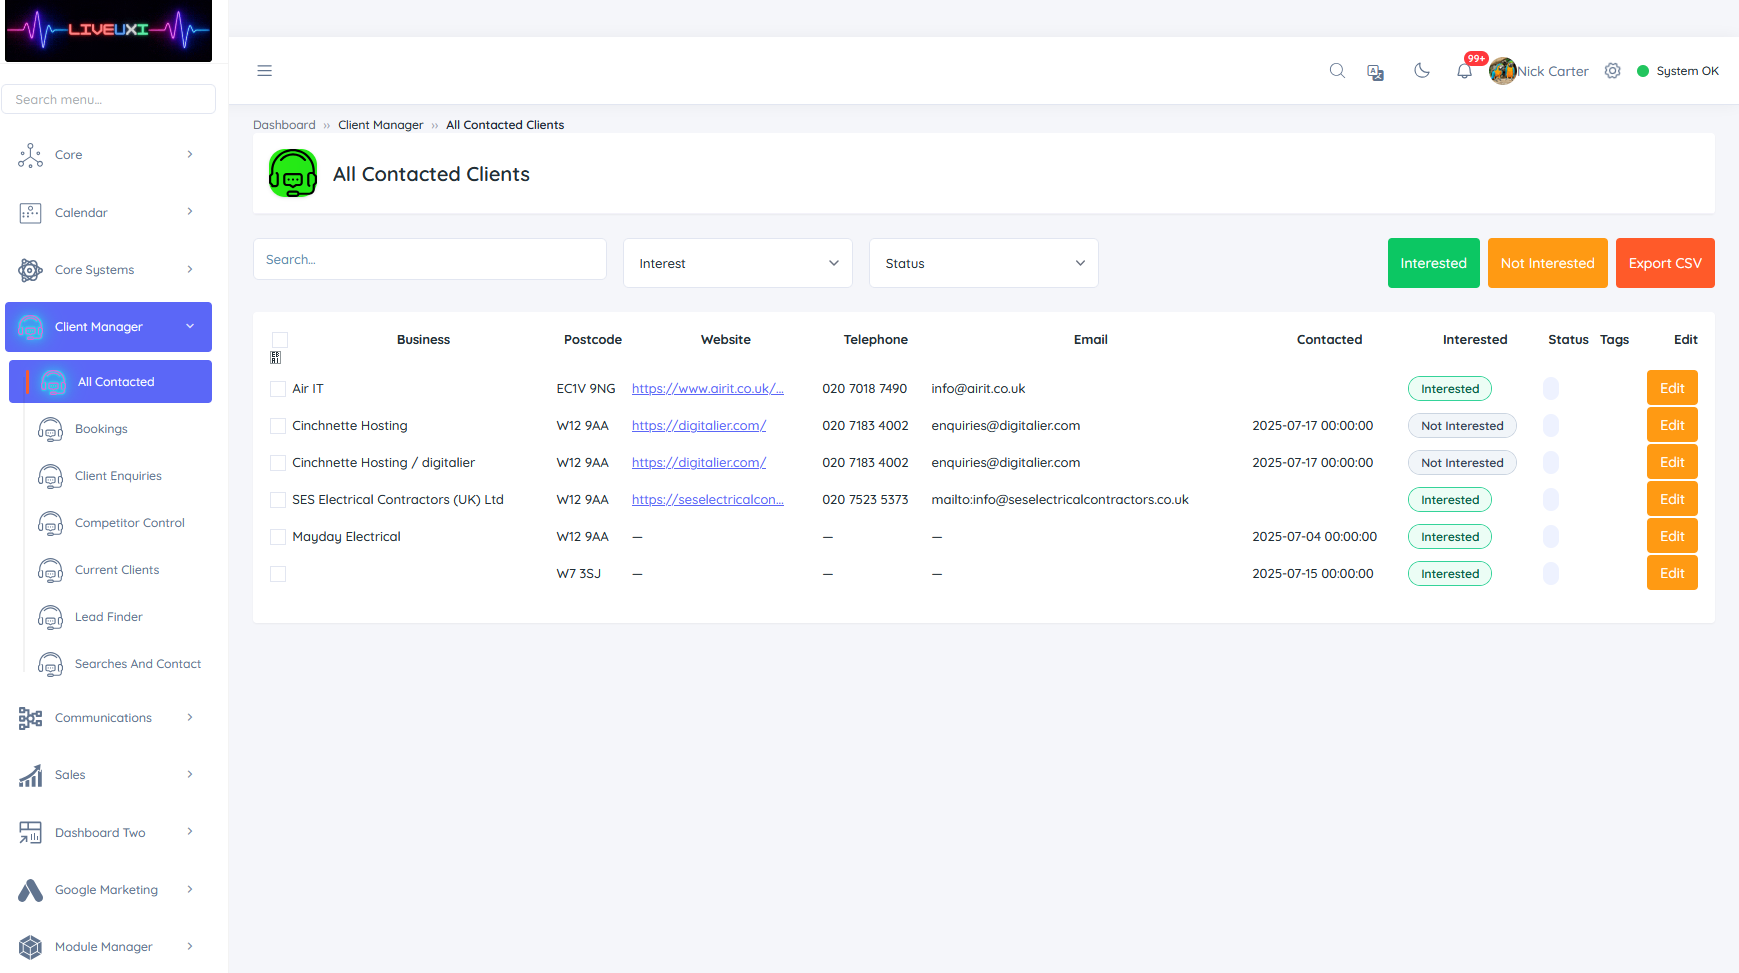
Task: Click the Bookings headset icon
Action: pyautogui.click(x=50, y=429)
